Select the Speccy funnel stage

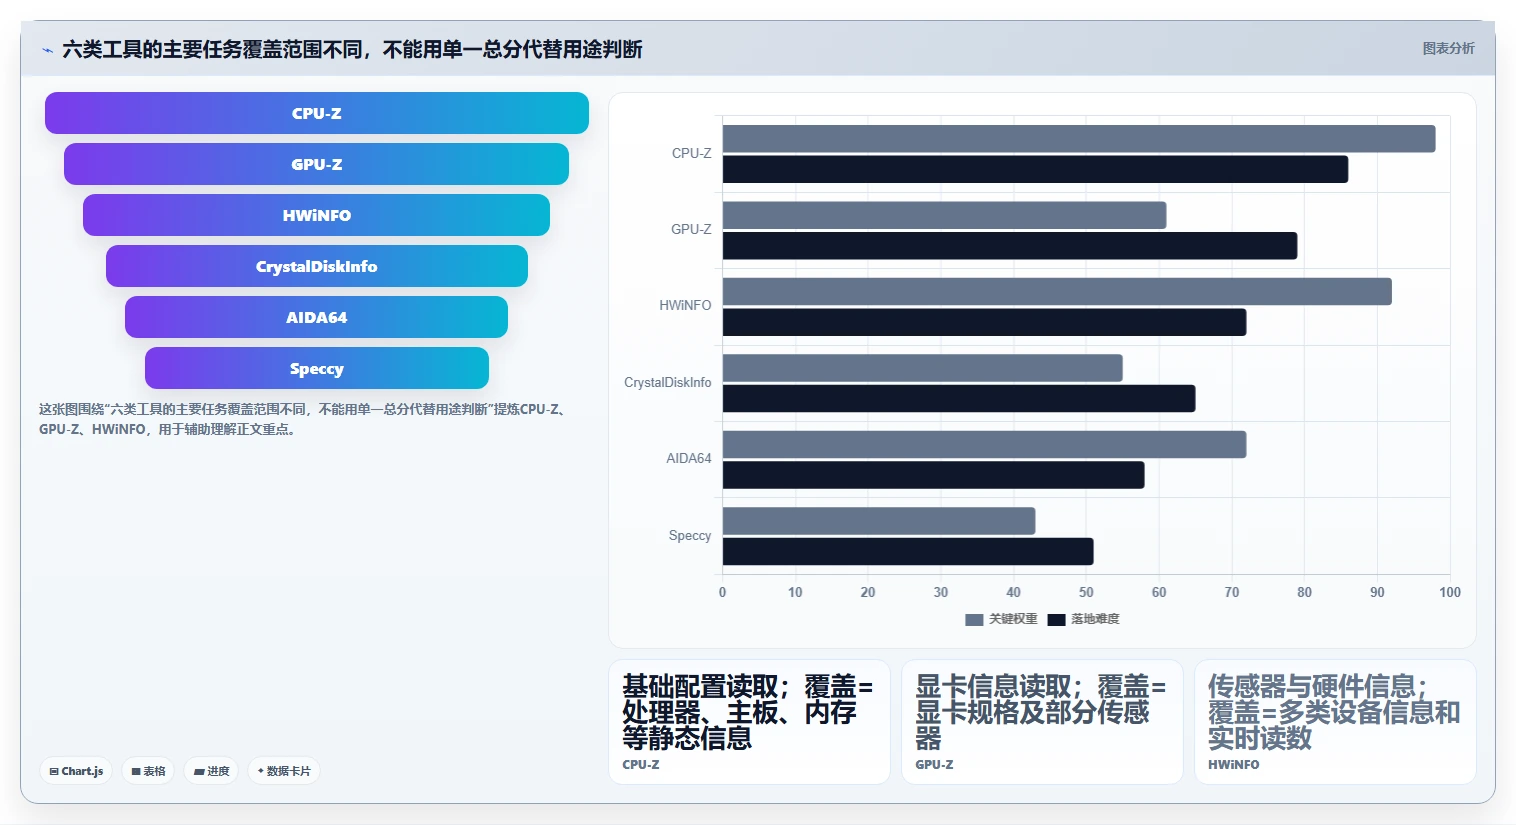click(317, 368)
